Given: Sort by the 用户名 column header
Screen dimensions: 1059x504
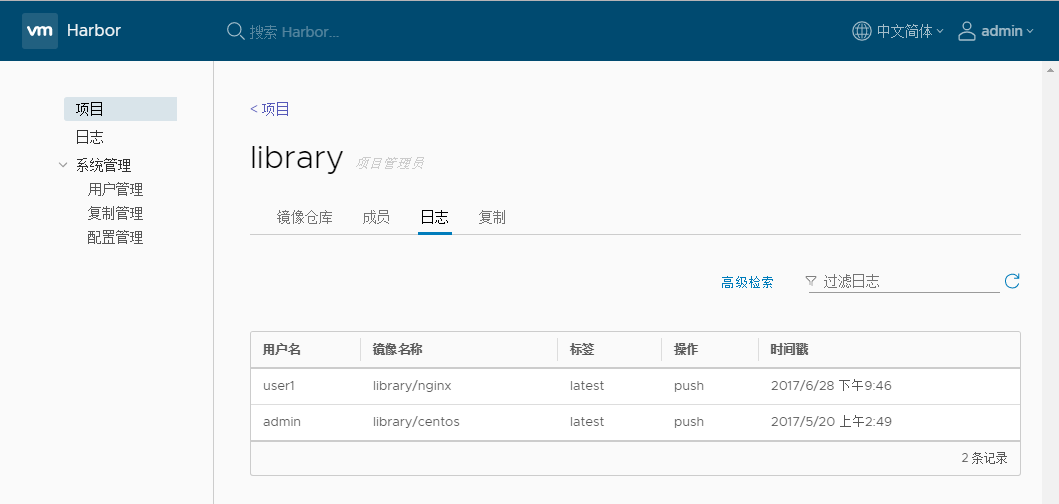Looking at the screenshot, I should [282, 349].
